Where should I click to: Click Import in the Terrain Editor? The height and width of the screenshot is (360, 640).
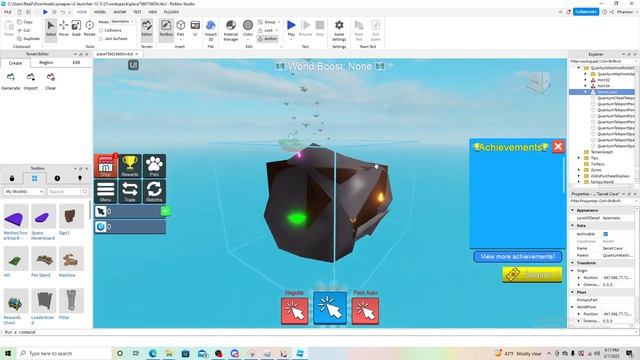(x=31, y=82)
